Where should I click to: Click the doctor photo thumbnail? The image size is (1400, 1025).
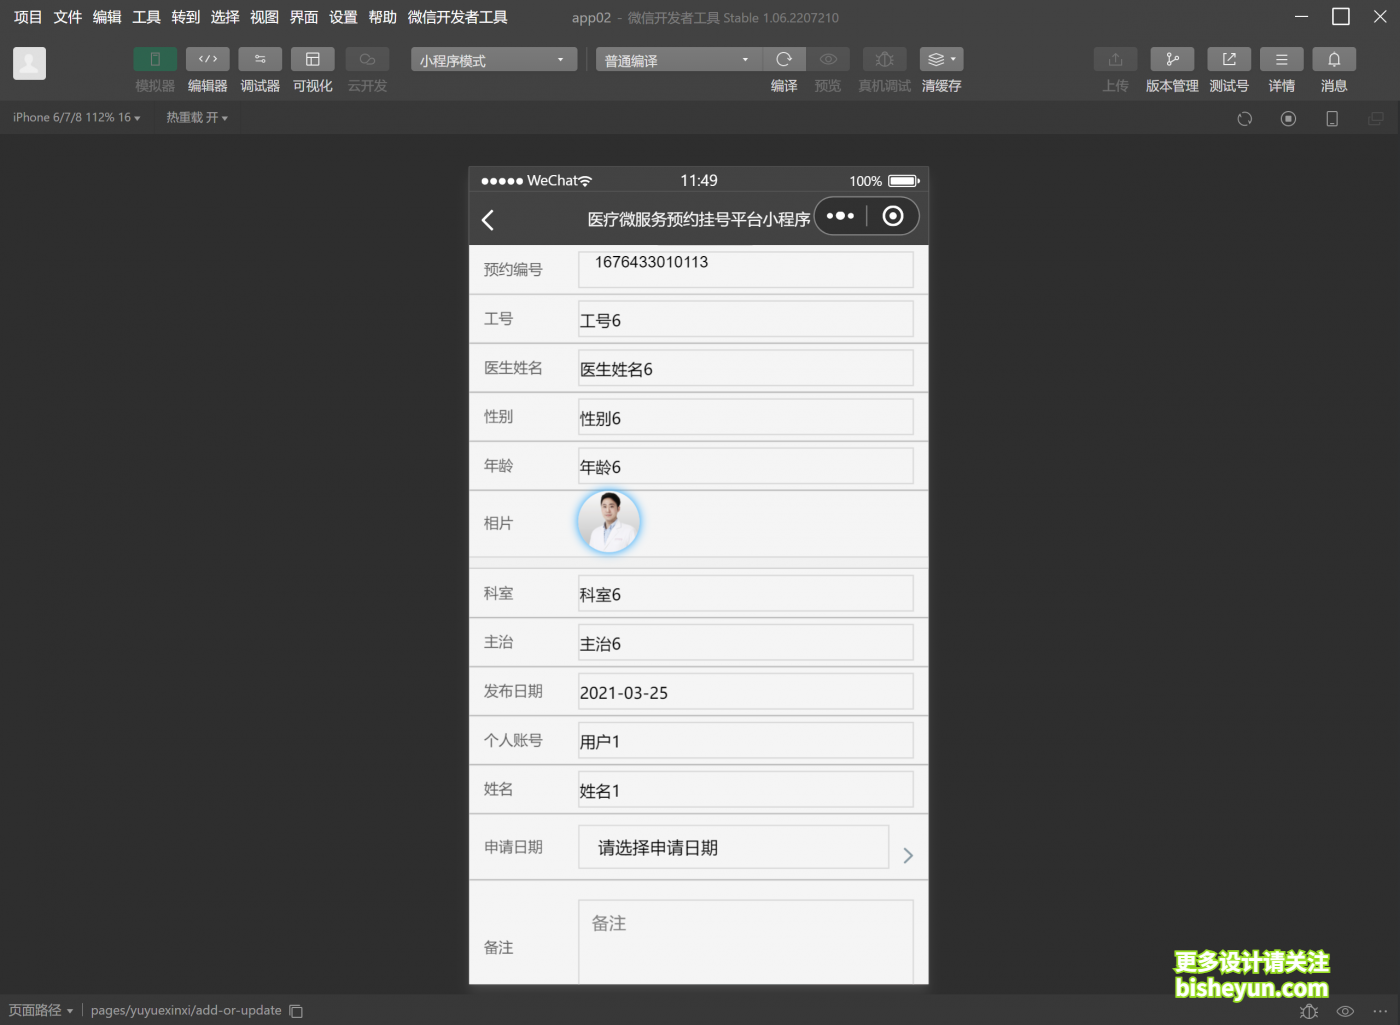pos(609,522)
